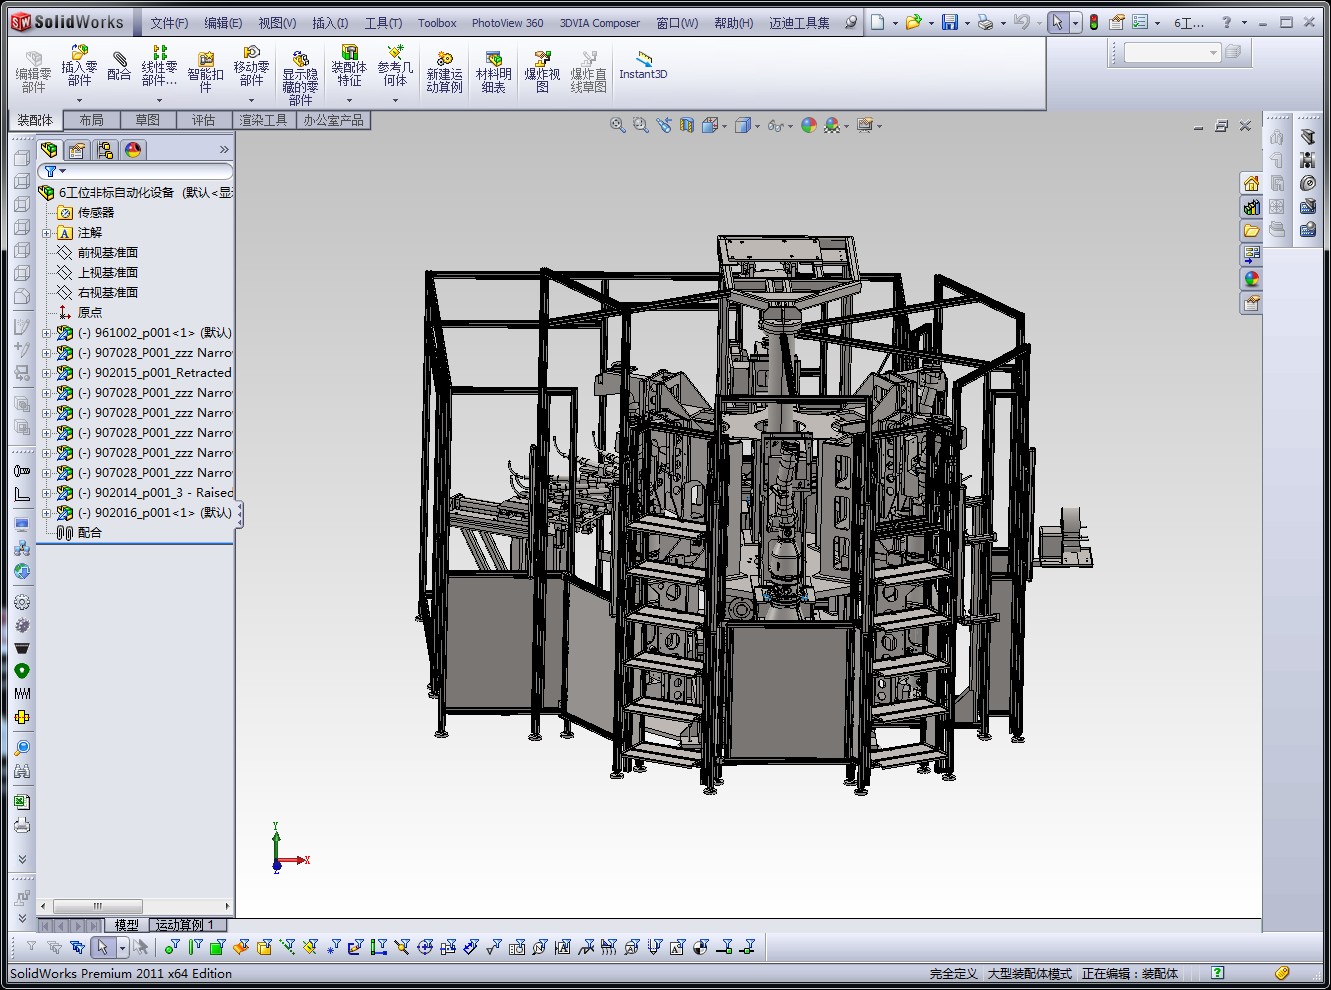
Task: Open the 帮助(H) menu
Action: click(733, 23)
